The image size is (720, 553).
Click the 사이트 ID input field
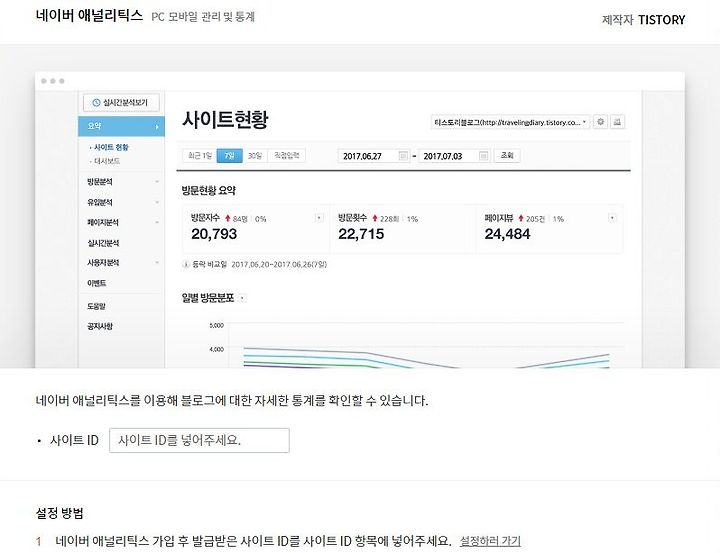(x=199, y=440)
